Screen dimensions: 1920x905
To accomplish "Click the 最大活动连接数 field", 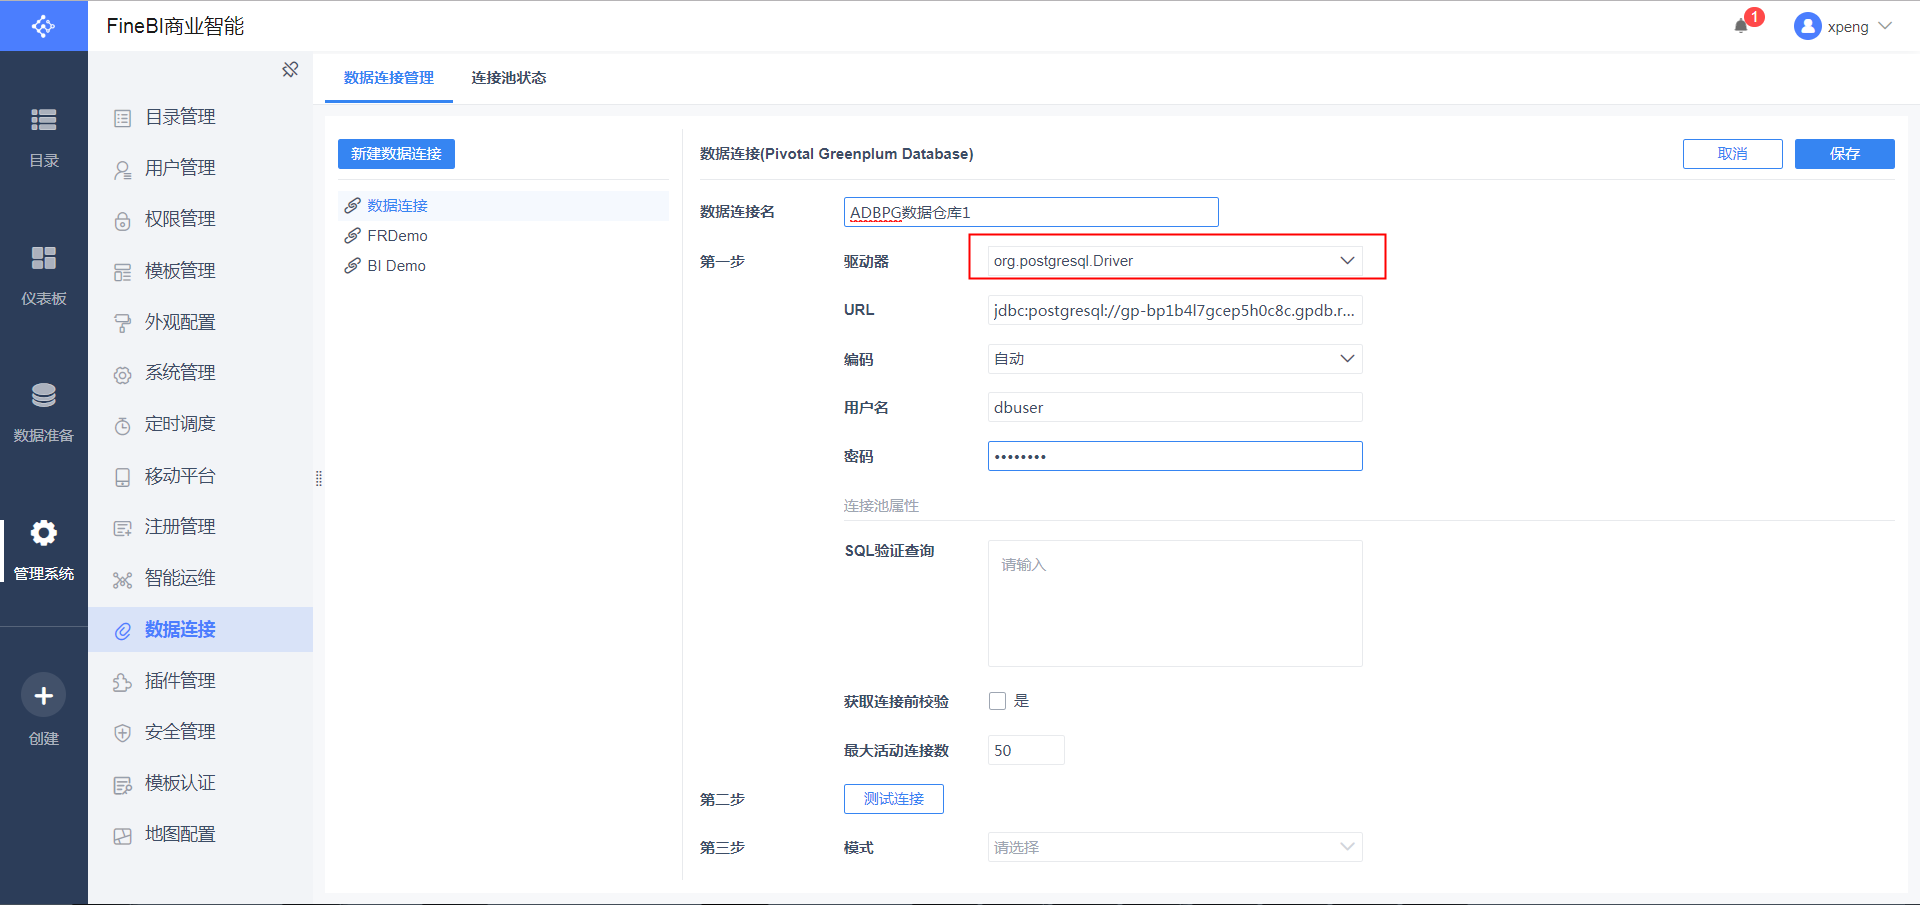I will [x=1026, y=750].
